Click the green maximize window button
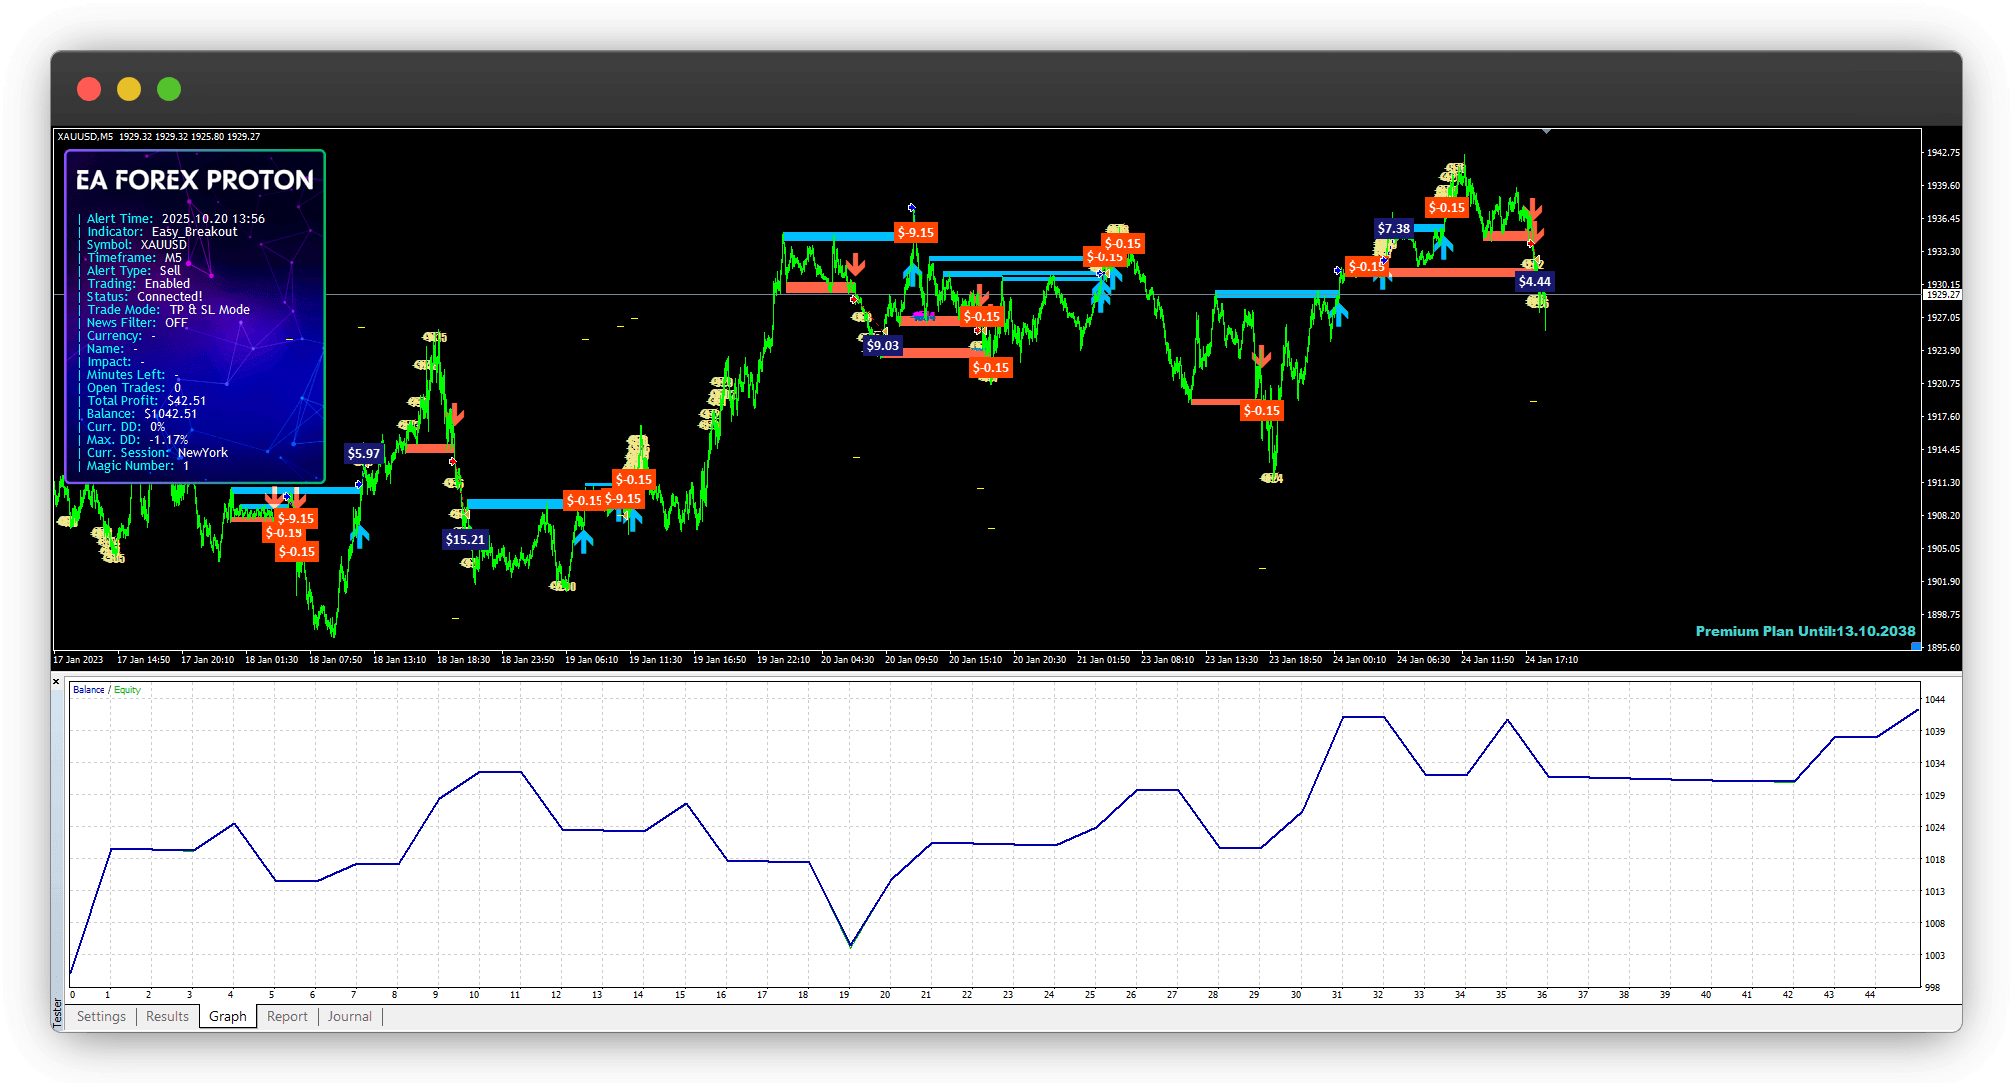The width and height of the screenshot is (2013, 1083). [x=169, y=89]
